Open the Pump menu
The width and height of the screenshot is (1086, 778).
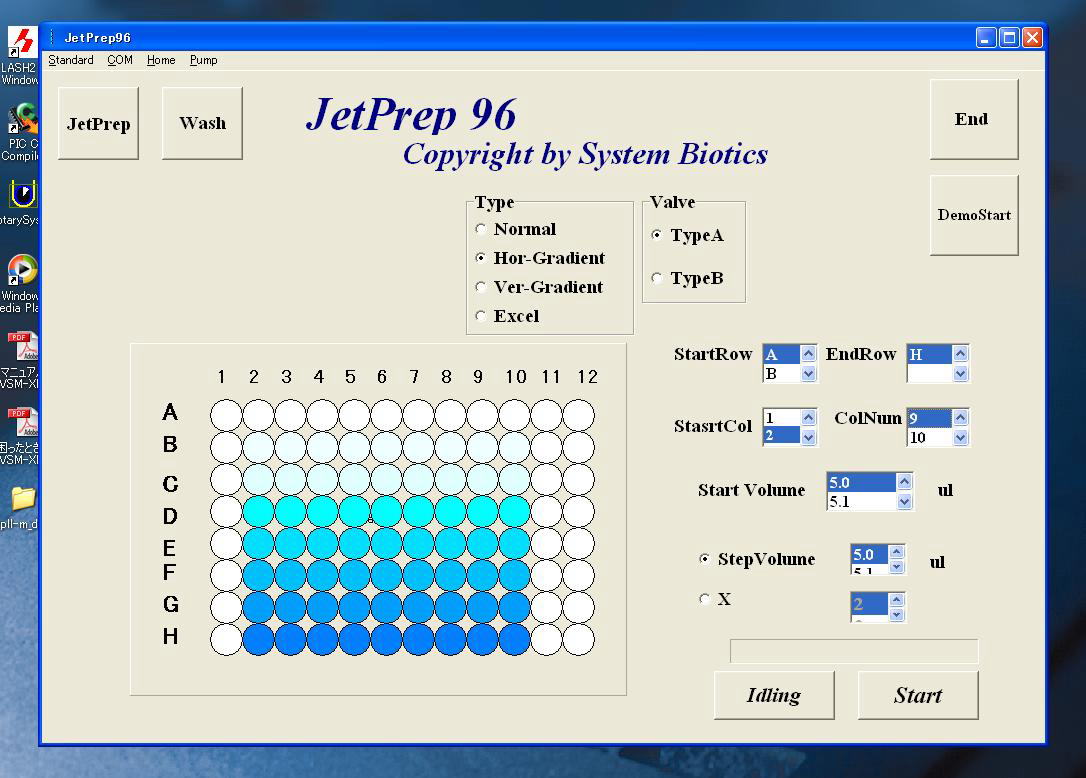204,60
